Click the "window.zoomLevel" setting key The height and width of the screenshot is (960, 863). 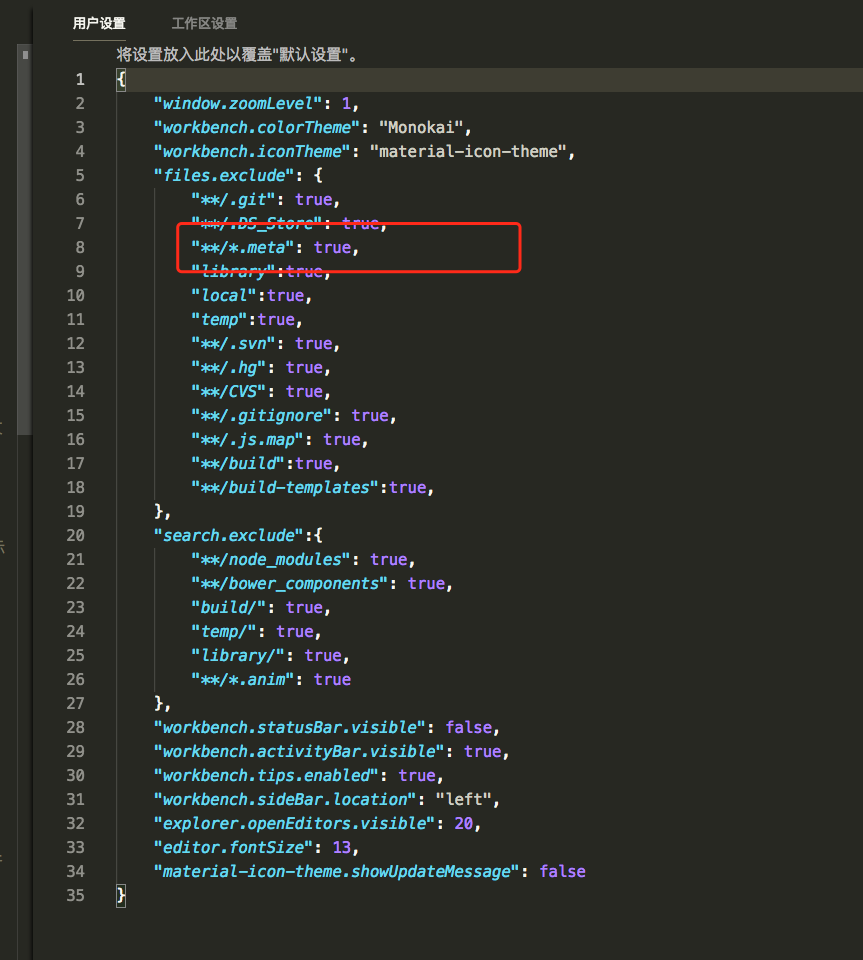(x=239, y=103)
